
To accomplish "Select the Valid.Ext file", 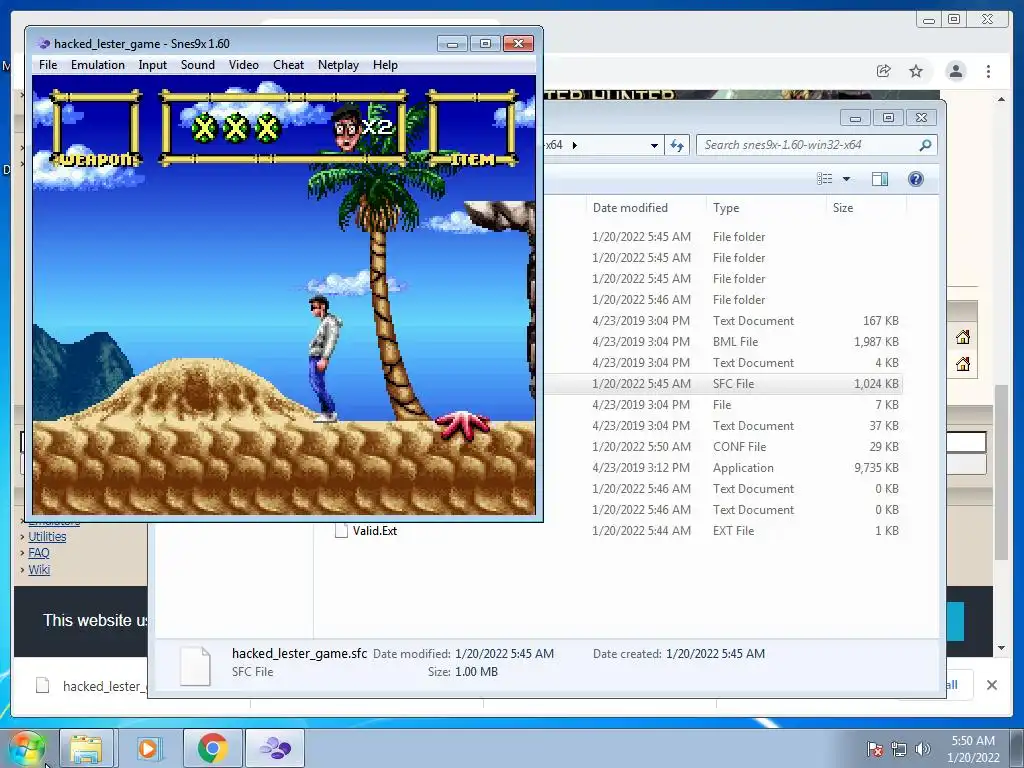I will (x=375, y=531).
